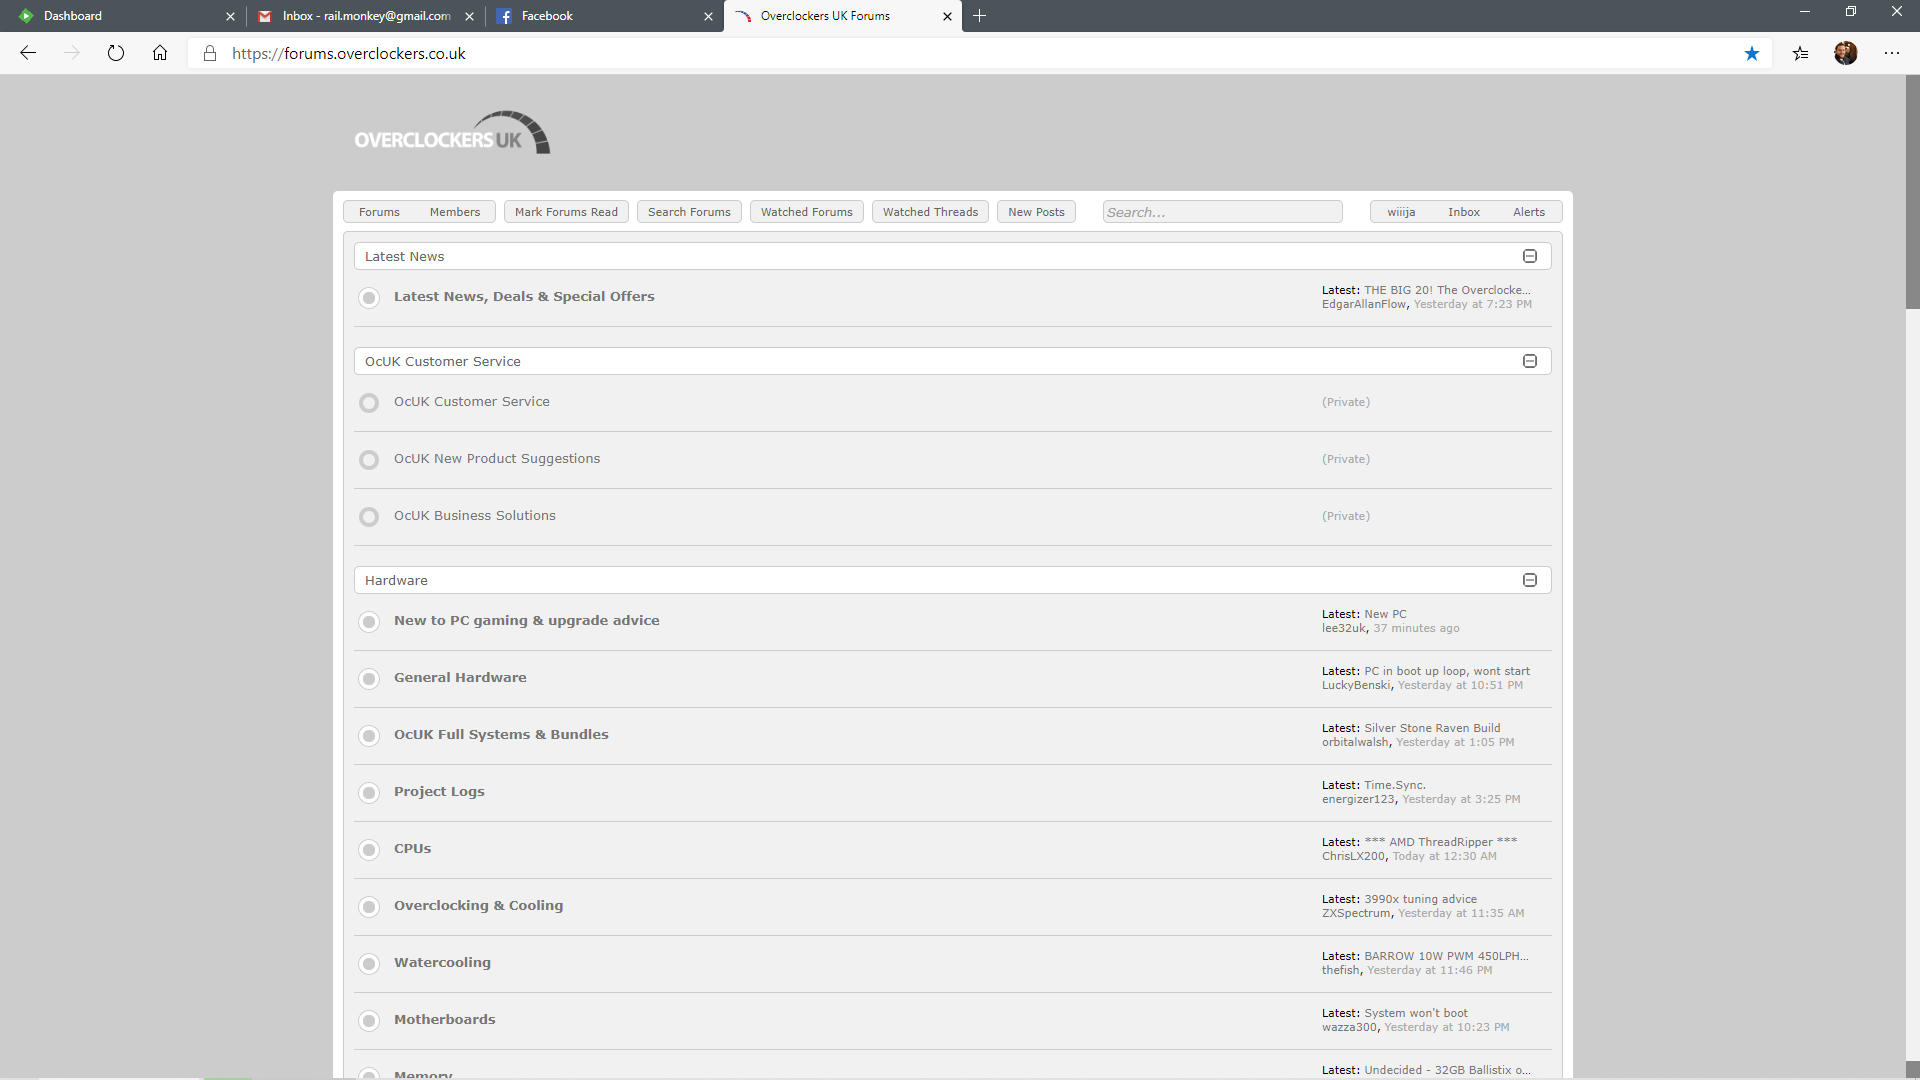
Task: Click status circle beside Watercooling forum
Action: (369, 964)
